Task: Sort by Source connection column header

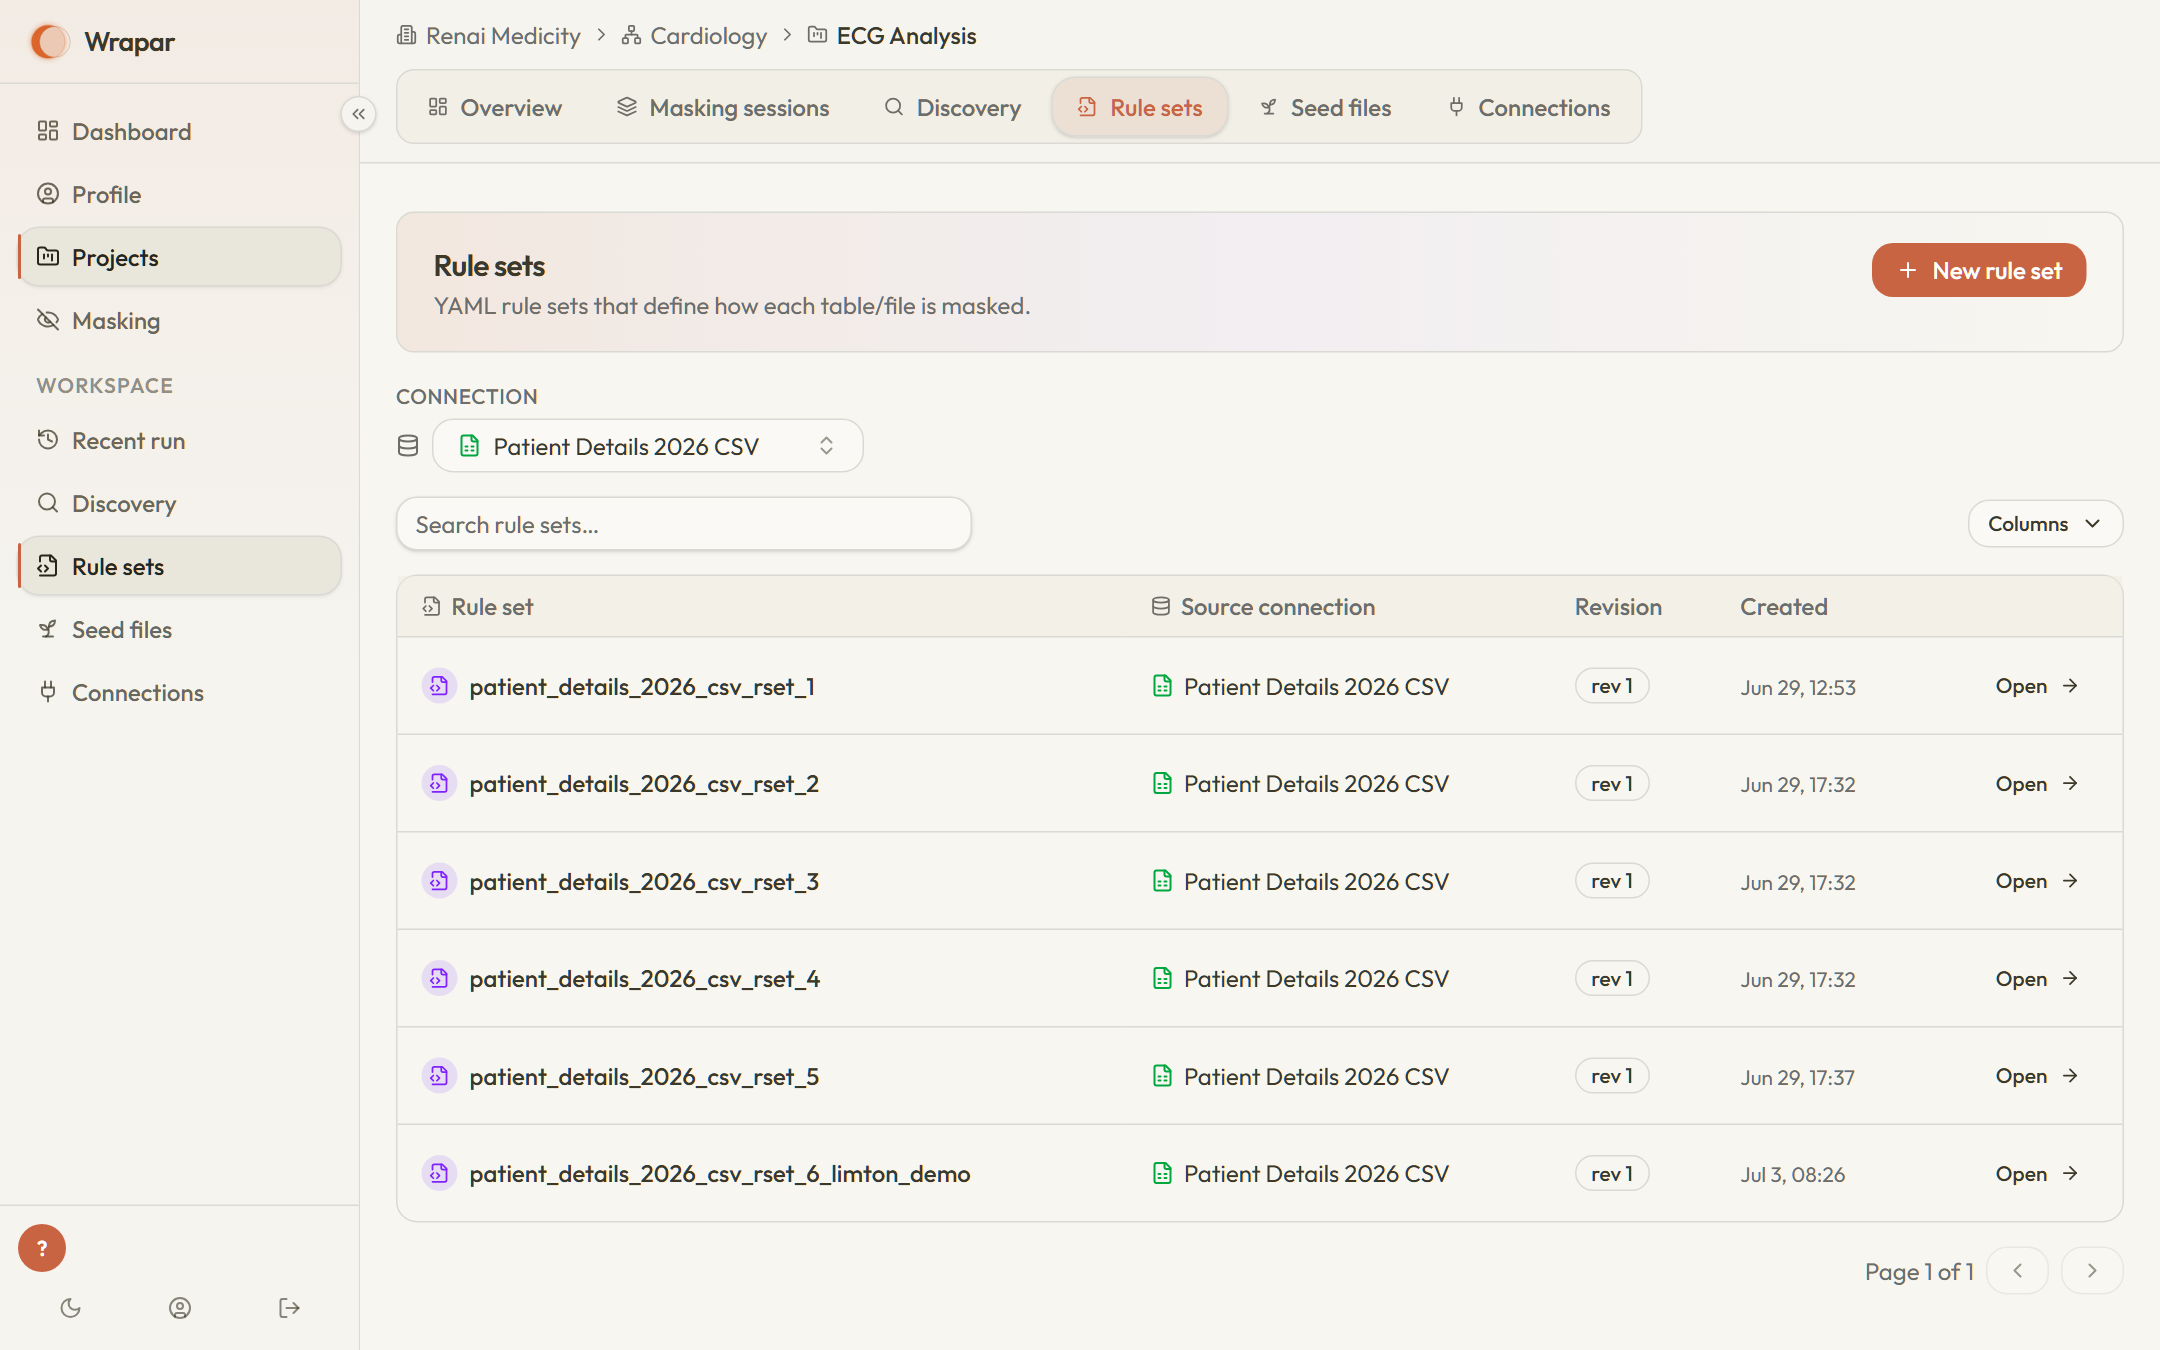Action: tap(1264, 607)
